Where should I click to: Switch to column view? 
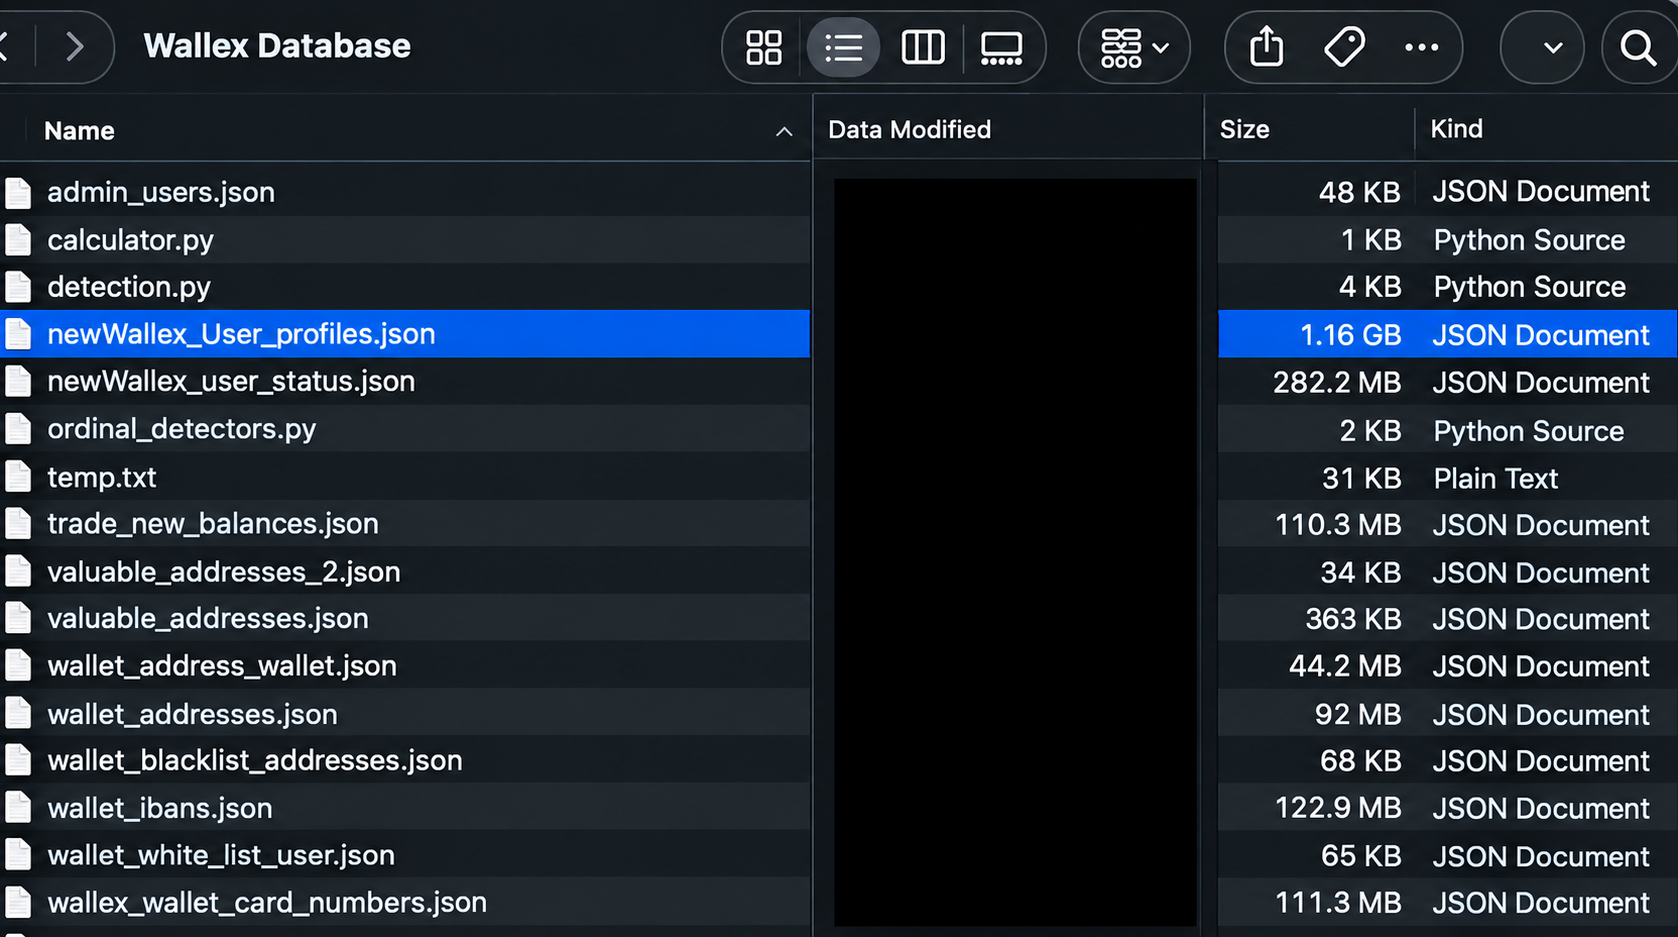(922, 47)
